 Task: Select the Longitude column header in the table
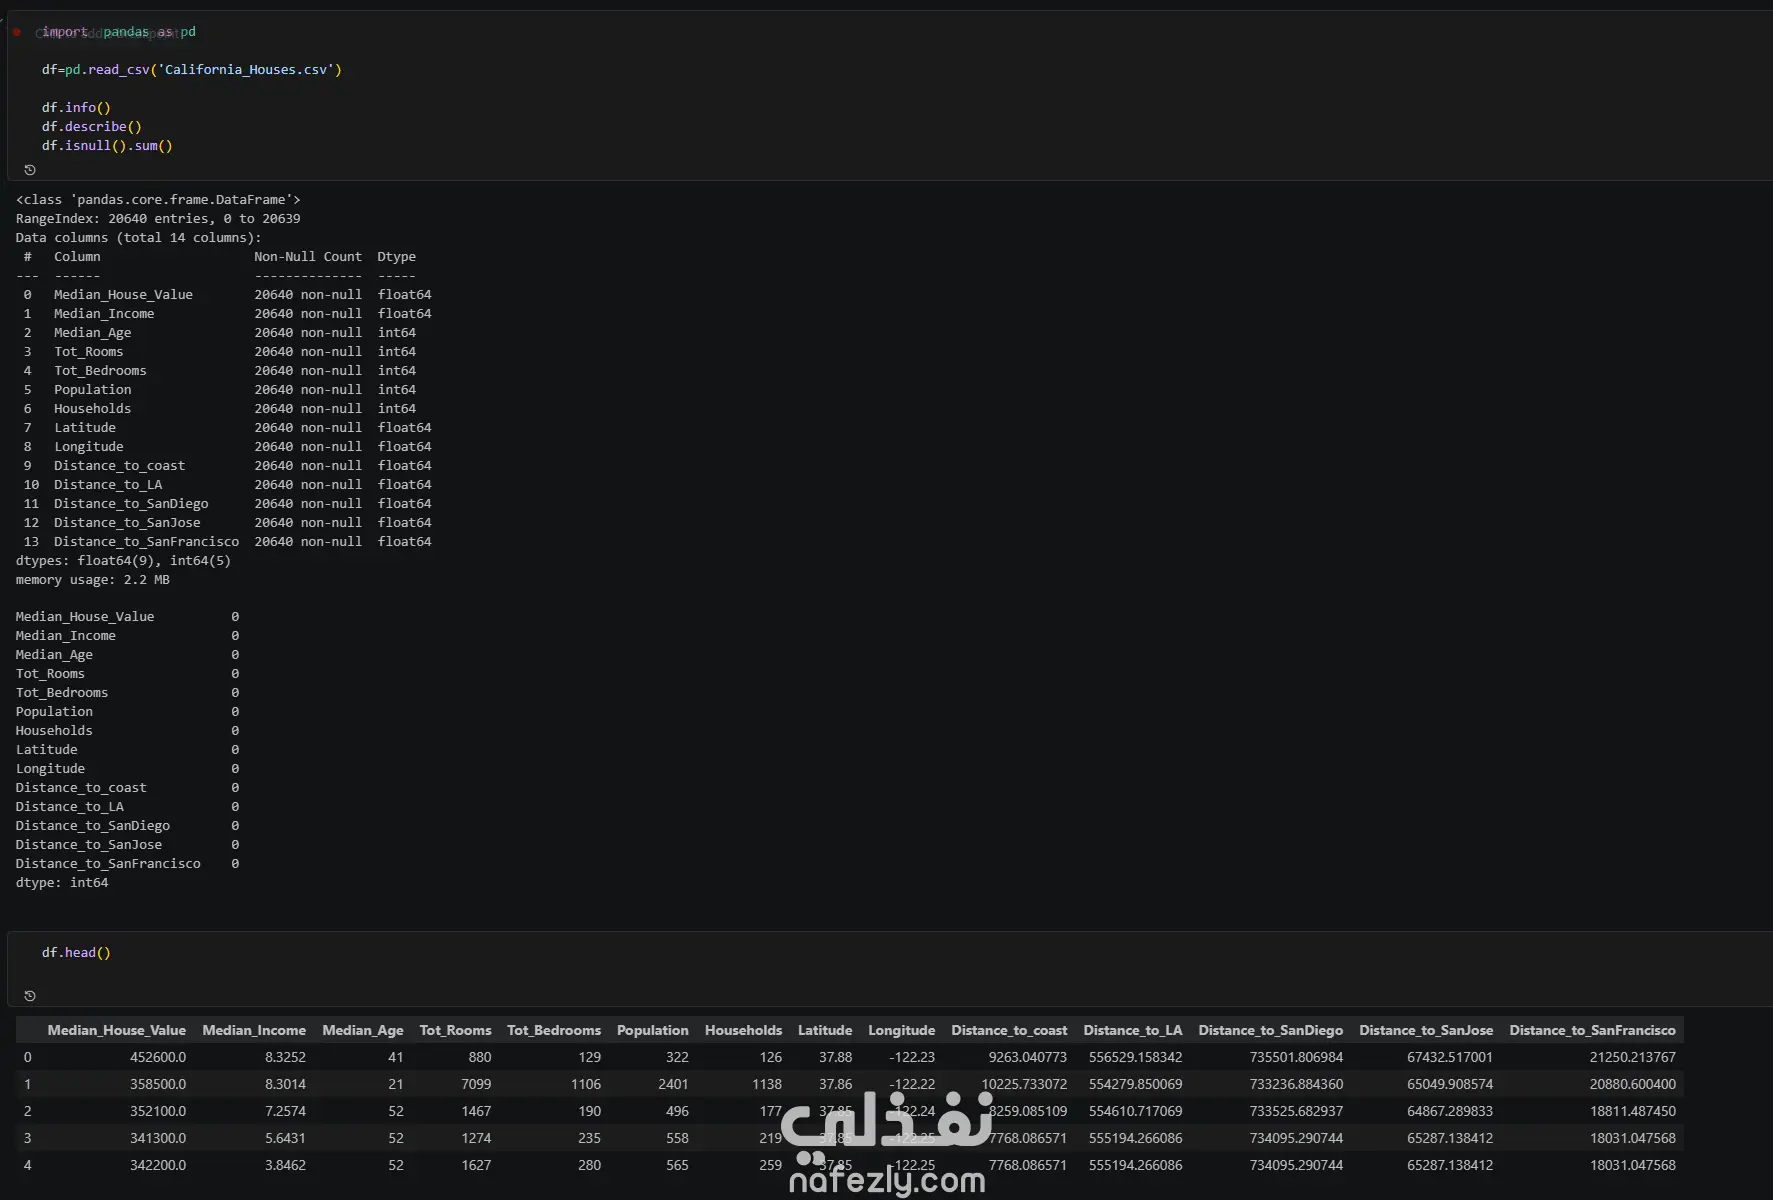(901, 1030)
